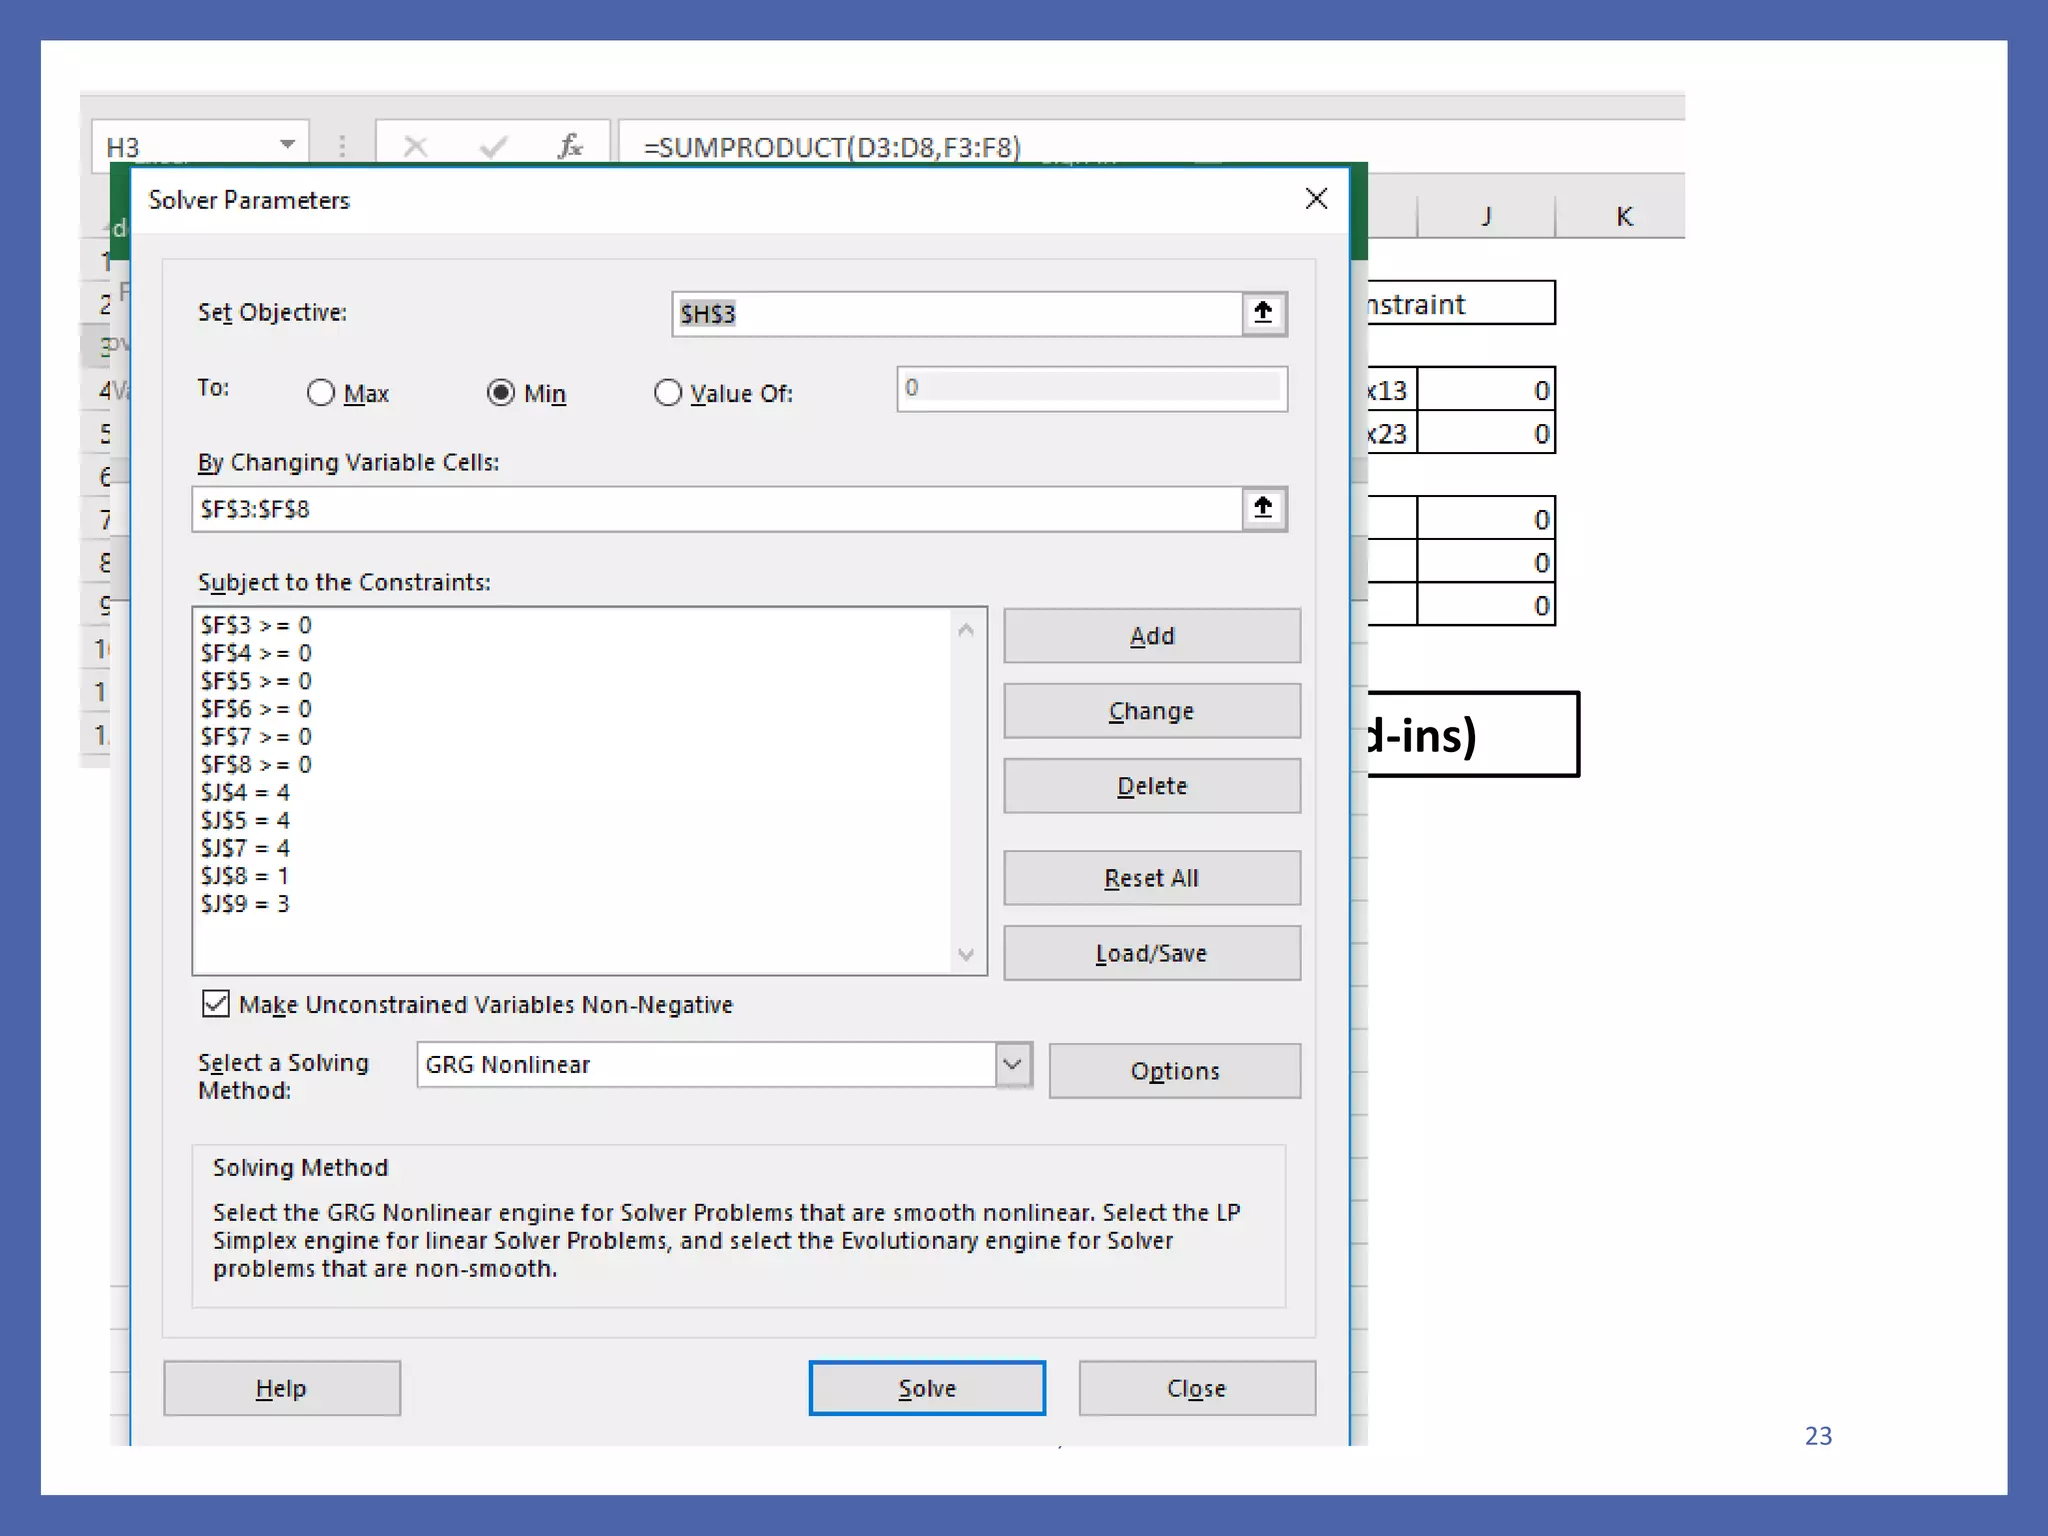Select constraint $F$3 >= 0
The image size is (2048, 1536).
click(x=256, y=625)
